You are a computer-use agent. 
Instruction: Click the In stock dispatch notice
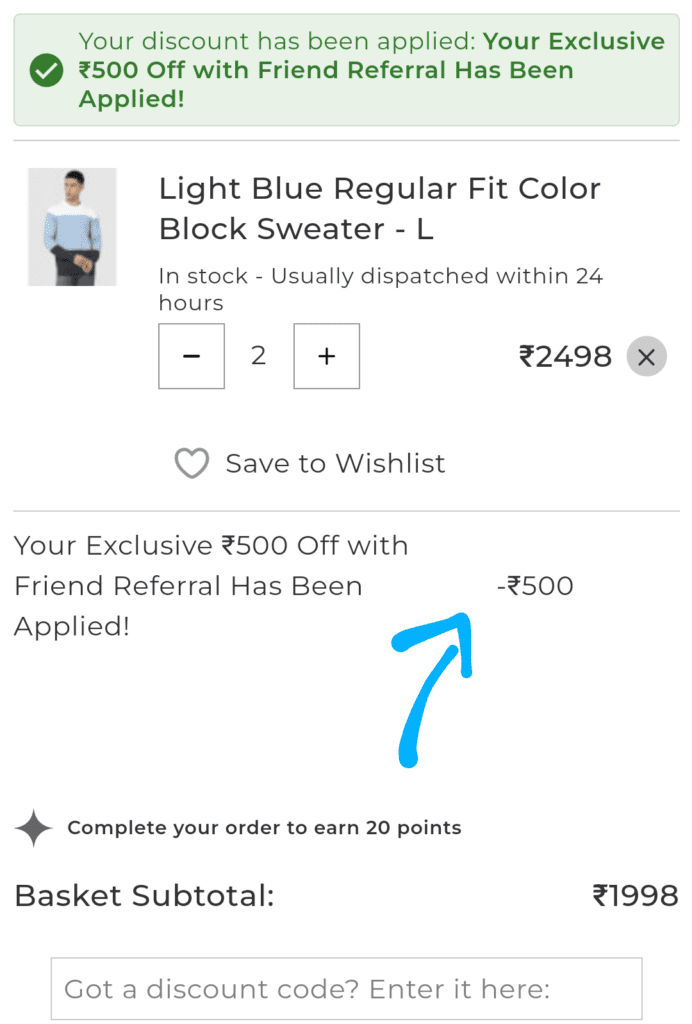click(x=380, y=289)
